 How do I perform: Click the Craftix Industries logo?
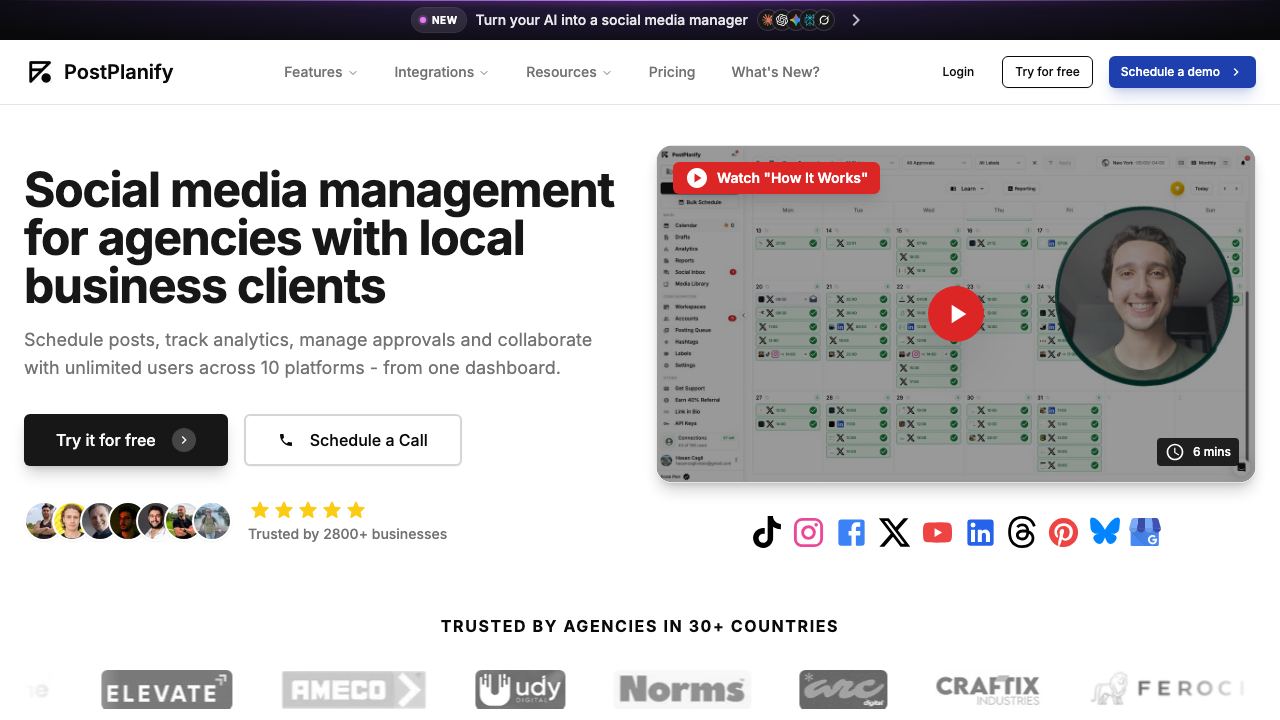988,690
